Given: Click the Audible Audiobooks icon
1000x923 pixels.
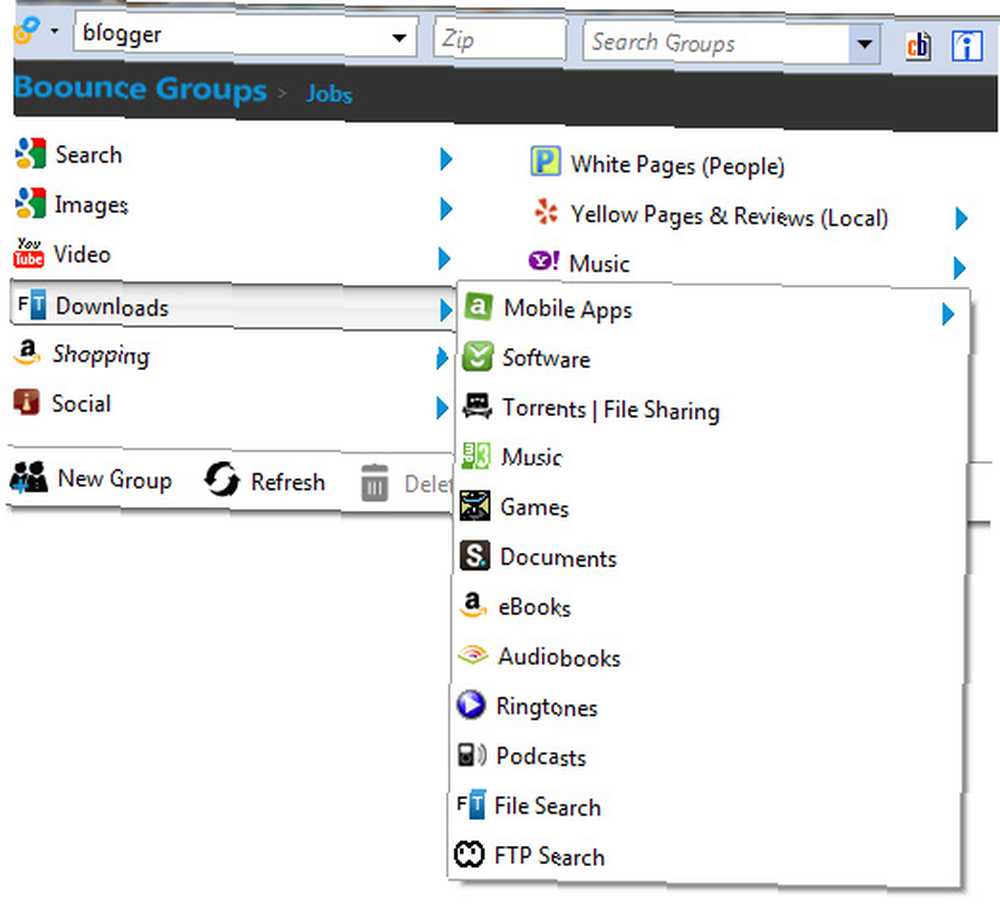Looking at the screenshot, I should (x=473, y=655).
